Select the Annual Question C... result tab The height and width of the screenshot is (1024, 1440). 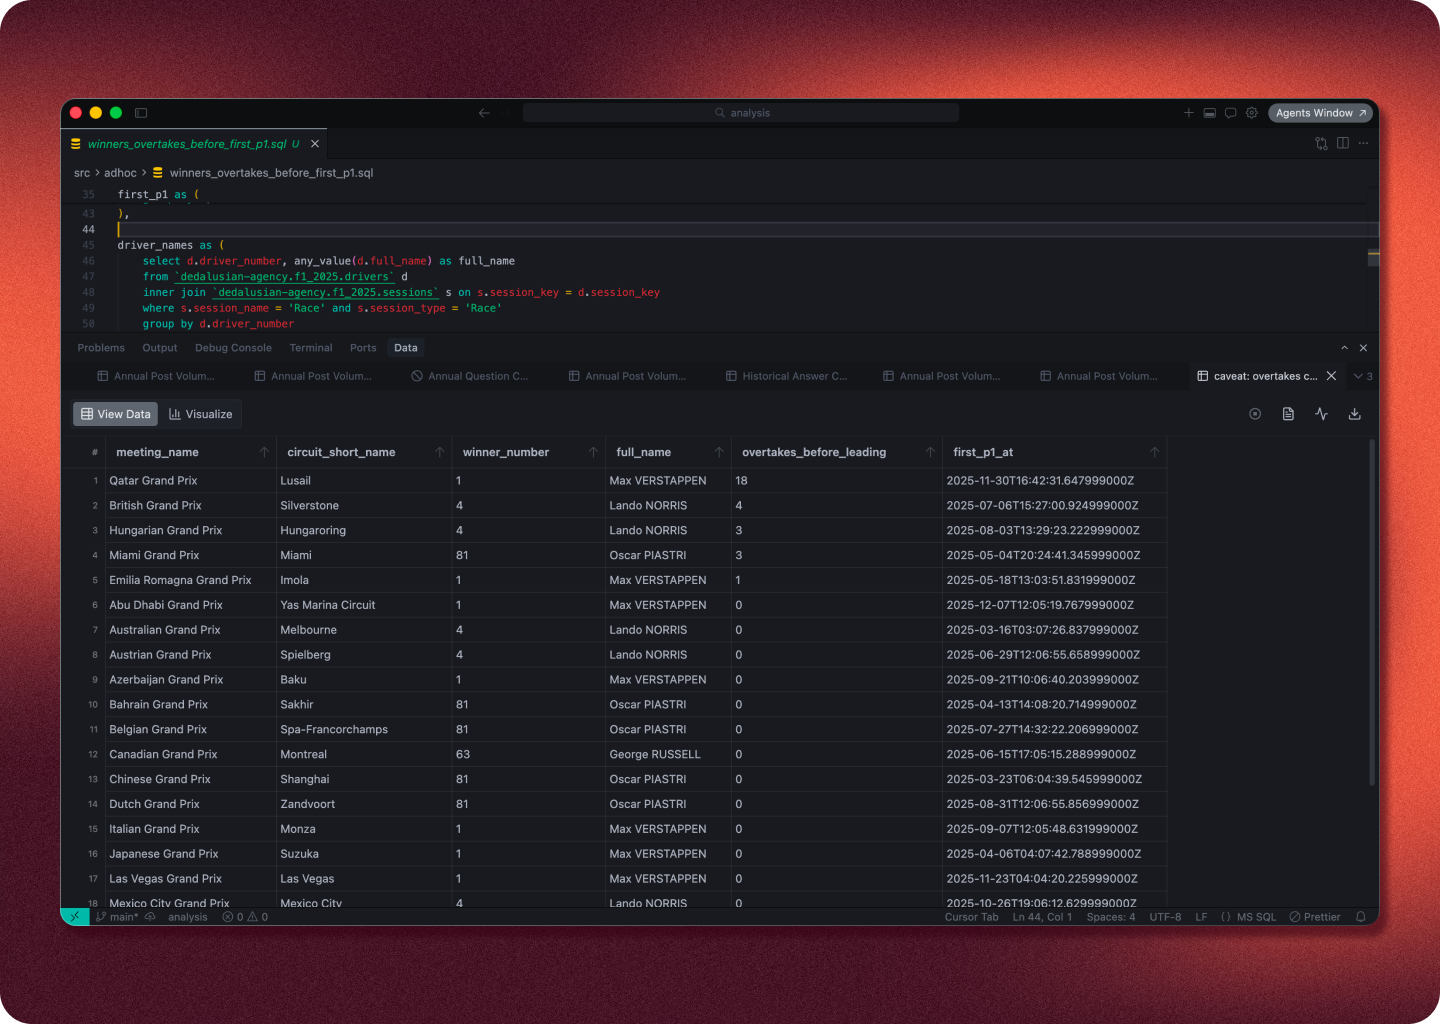point(469,376)
